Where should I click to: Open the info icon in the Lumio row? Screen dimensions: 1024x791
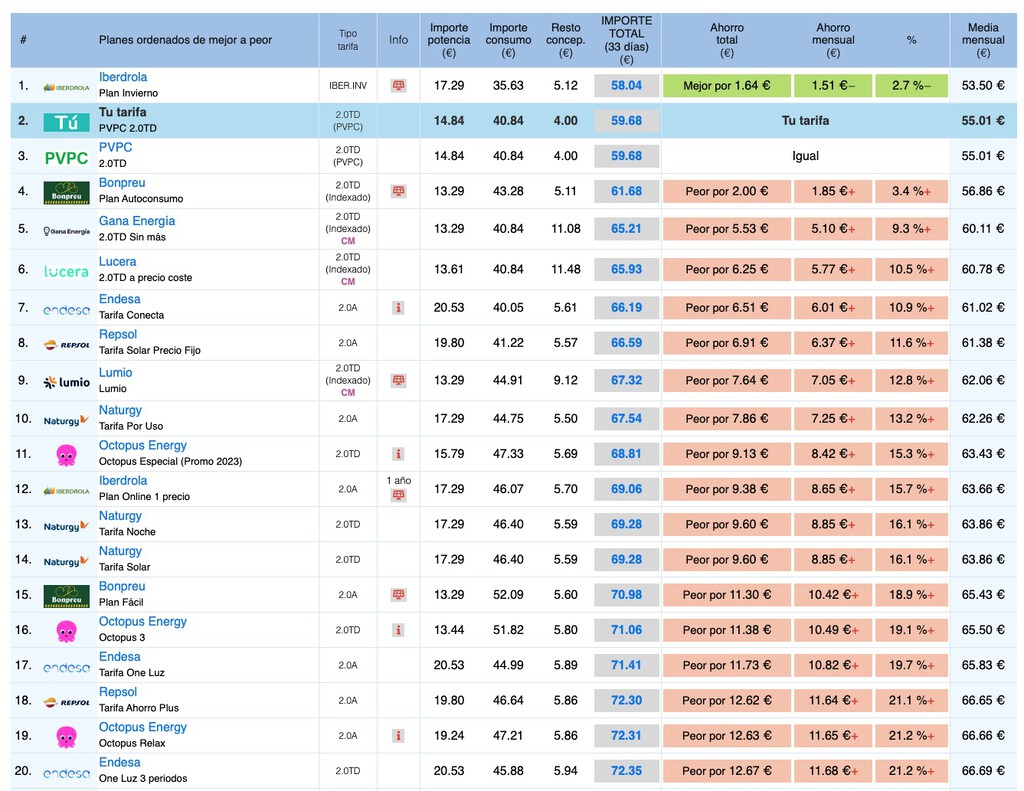click(398, 381)
